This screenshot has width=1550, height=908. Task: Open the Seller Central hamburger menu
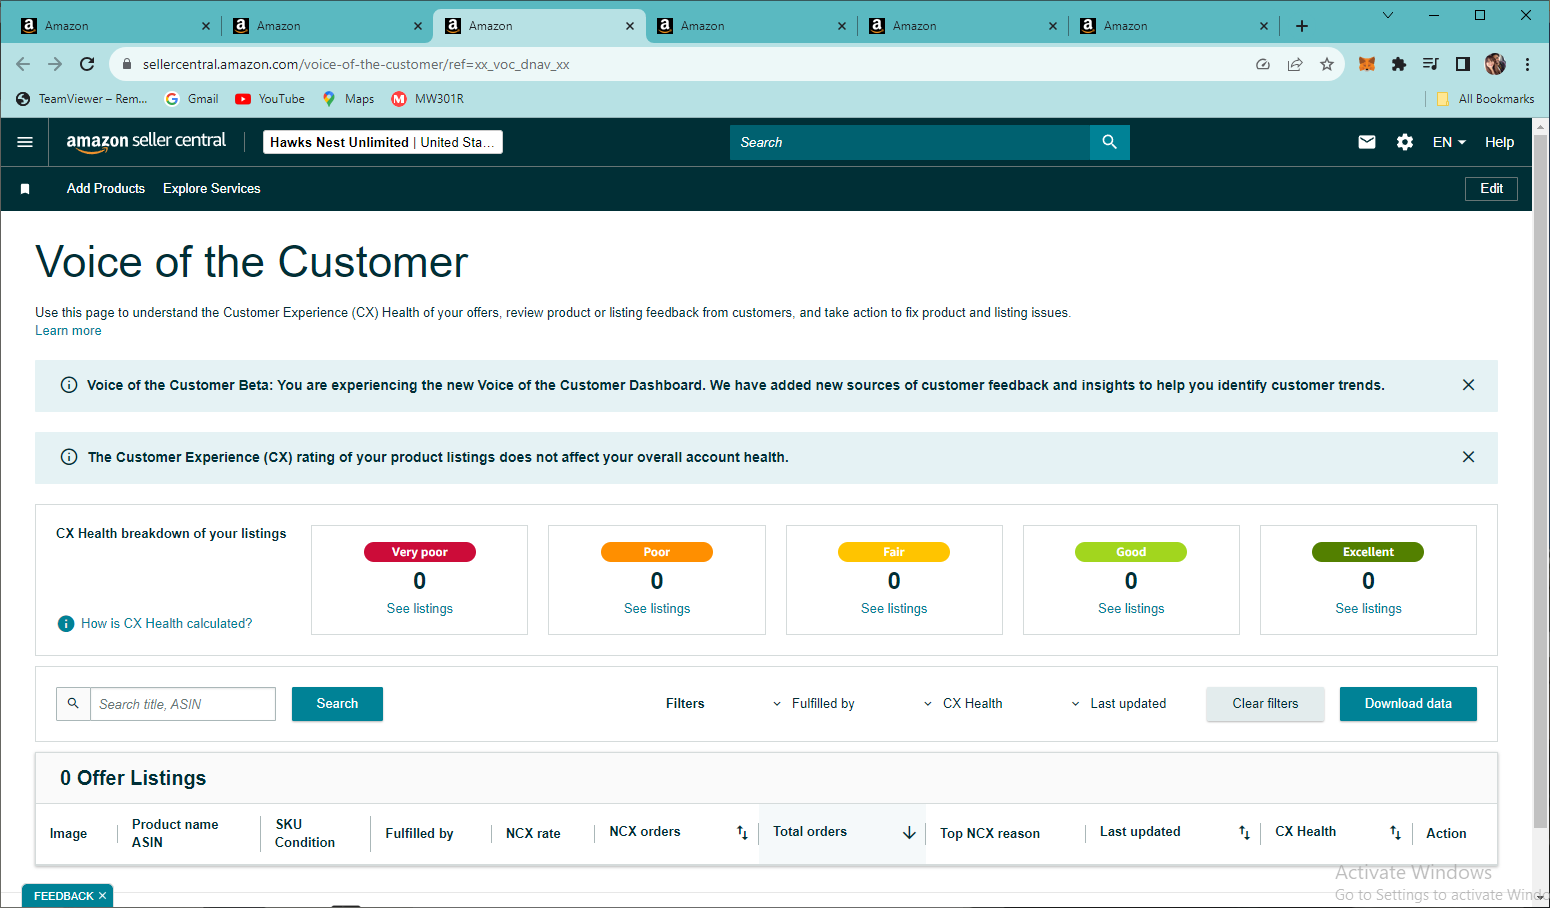click(25, 142)
